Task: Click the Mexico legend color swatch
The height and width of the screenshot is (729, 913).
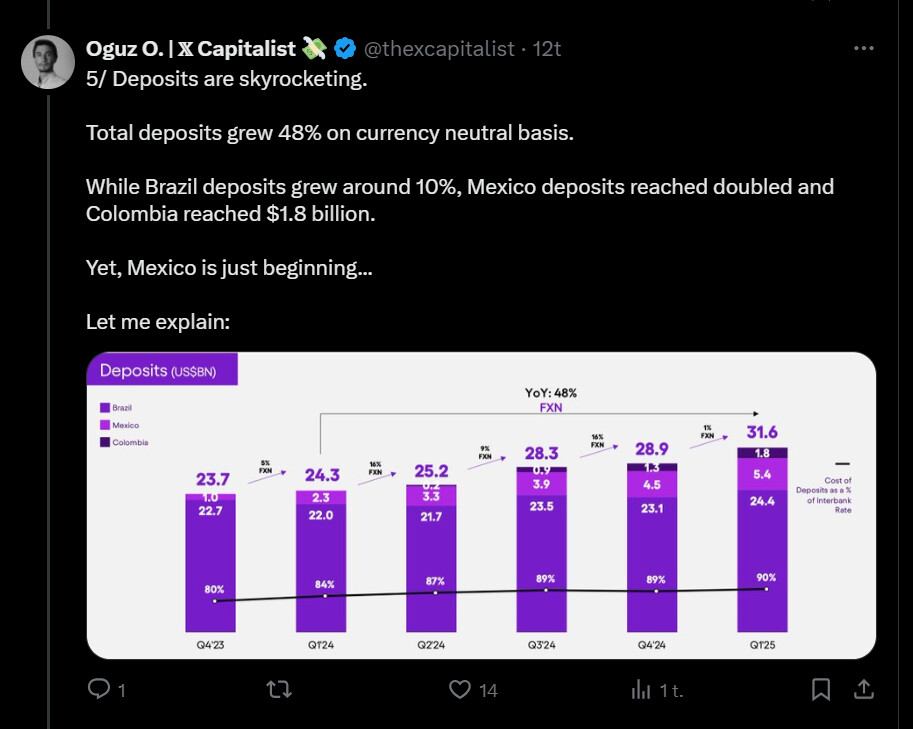Action: pyautogui.click(x=104, y=425)
